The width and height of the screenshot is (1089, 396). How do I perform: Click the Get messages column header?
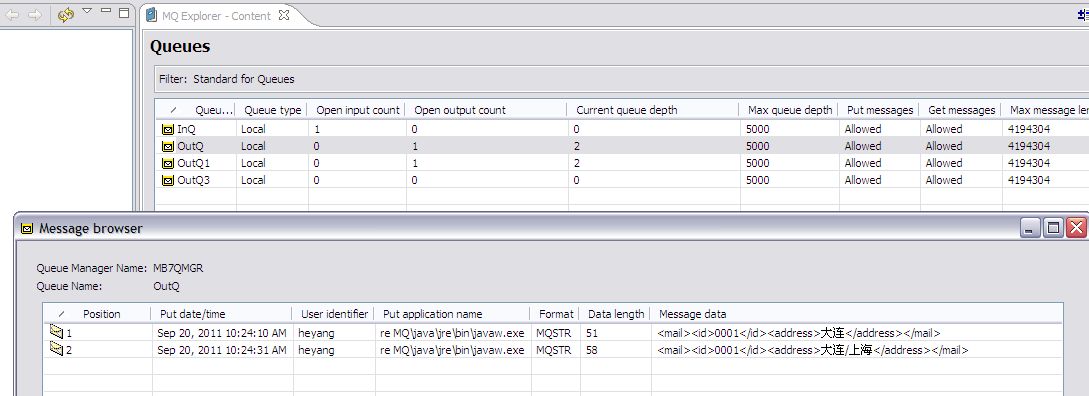(x=961, y=110)
